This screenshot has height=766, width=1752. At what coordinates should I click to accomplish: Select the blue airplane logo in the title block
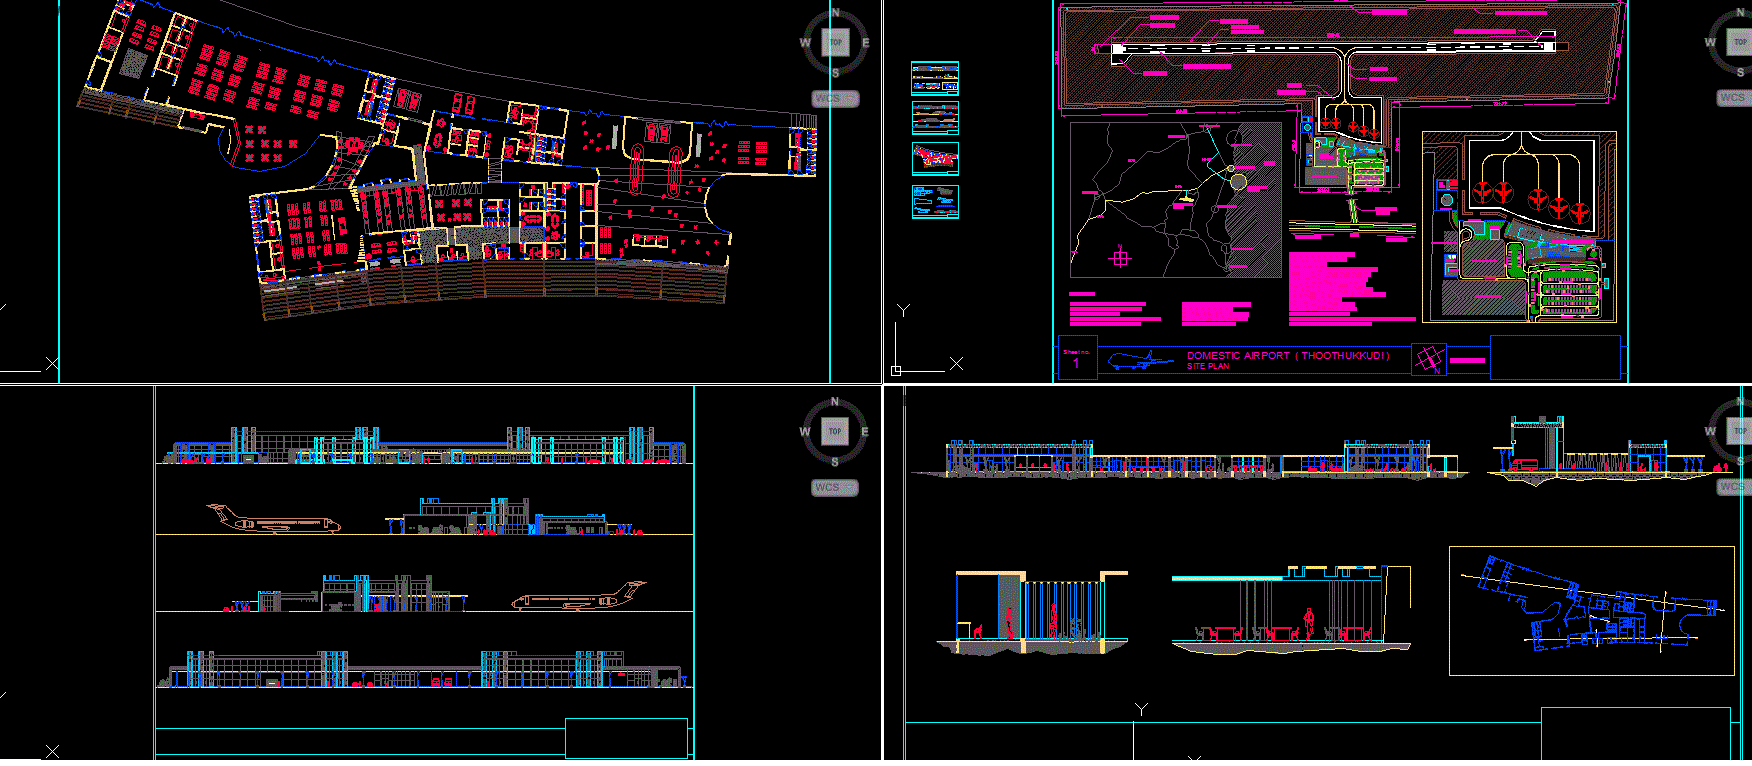pyautogui.click(x=1140, y=360)
